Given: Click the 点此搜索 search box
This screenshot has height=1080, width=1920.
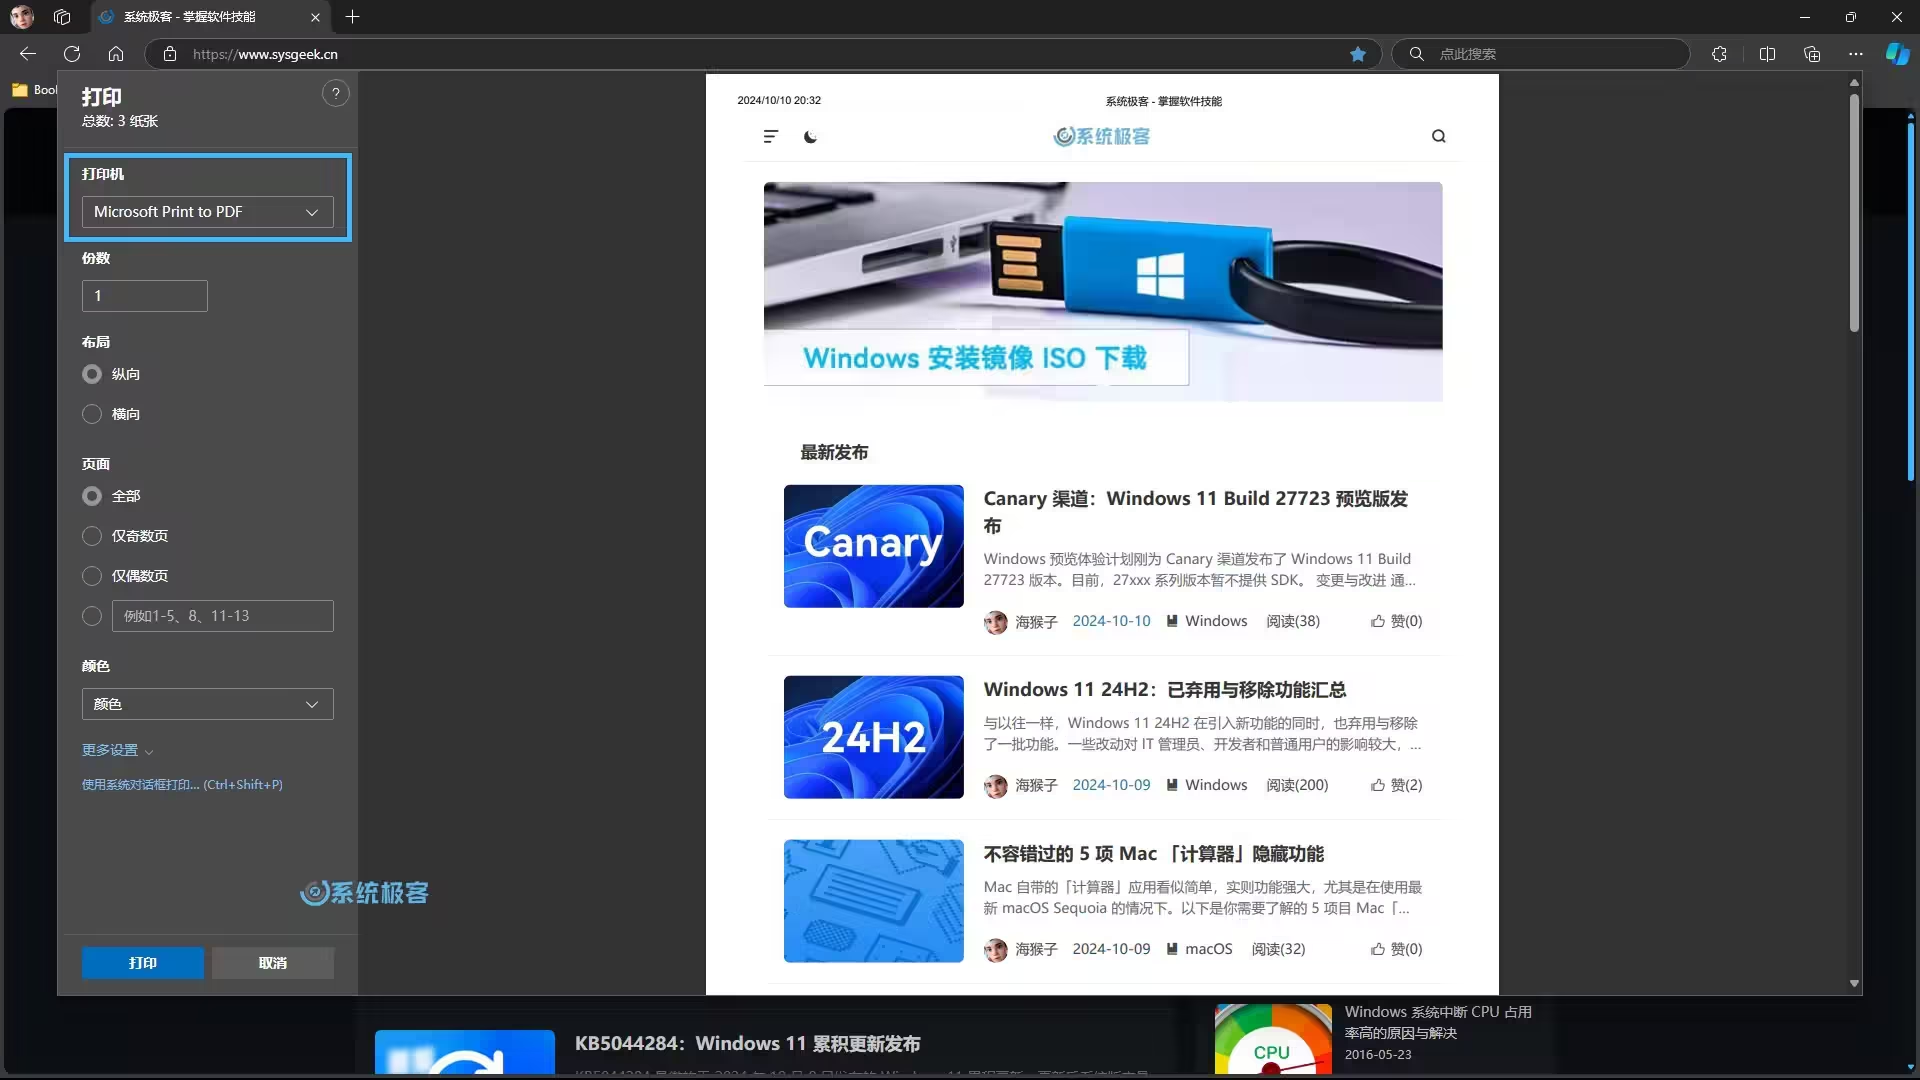Looking at the screenshot, I should point(1540,54).
